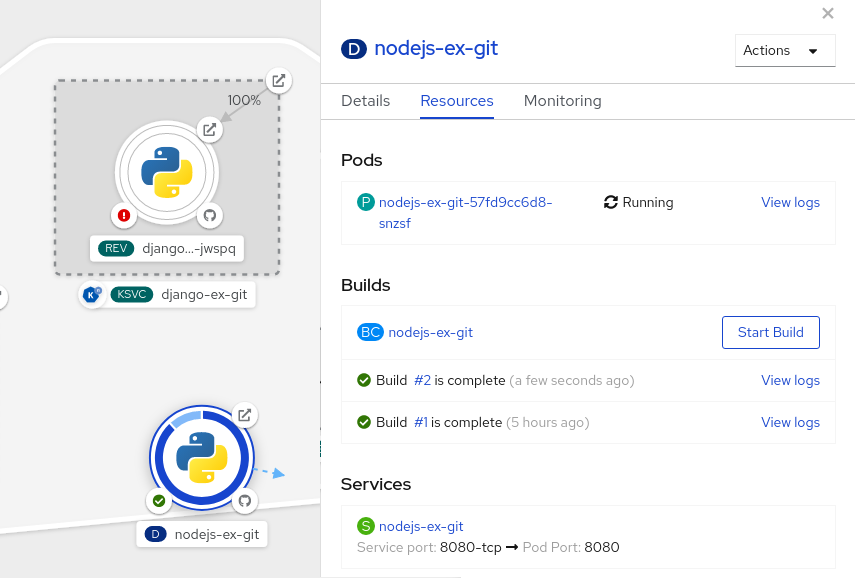Screen dimensions: 855x578
Task: Click open URL decorator on django revision node
Action: click(x=209, y=129)
